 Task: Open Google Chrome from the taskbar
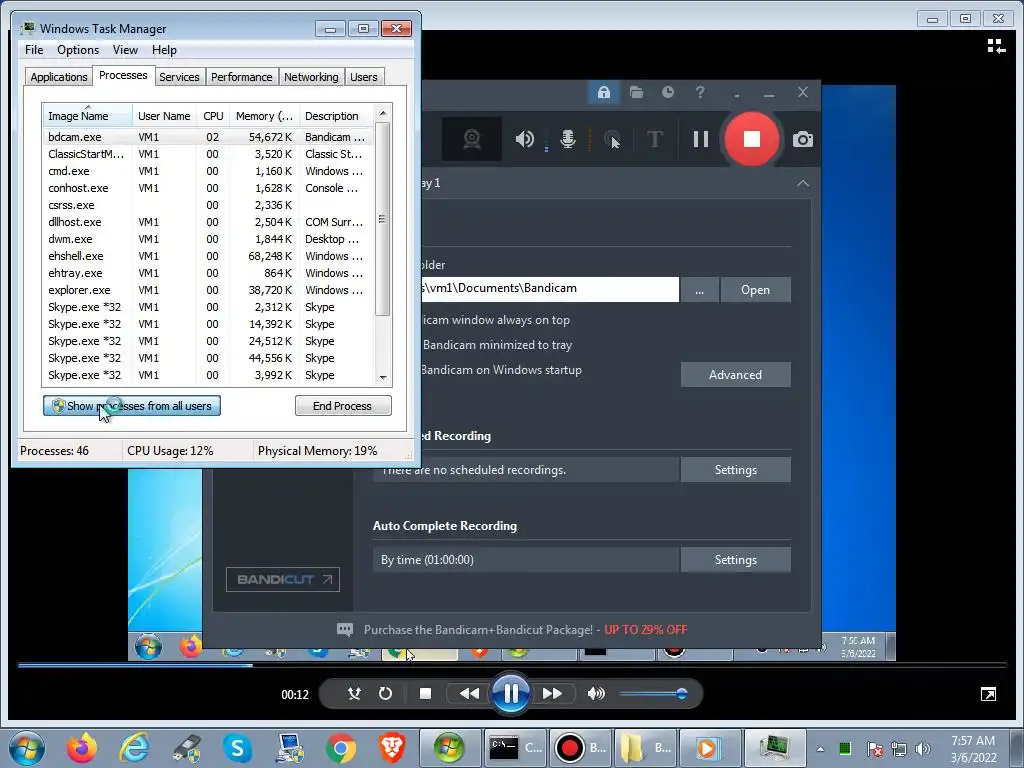coord(340,748)
